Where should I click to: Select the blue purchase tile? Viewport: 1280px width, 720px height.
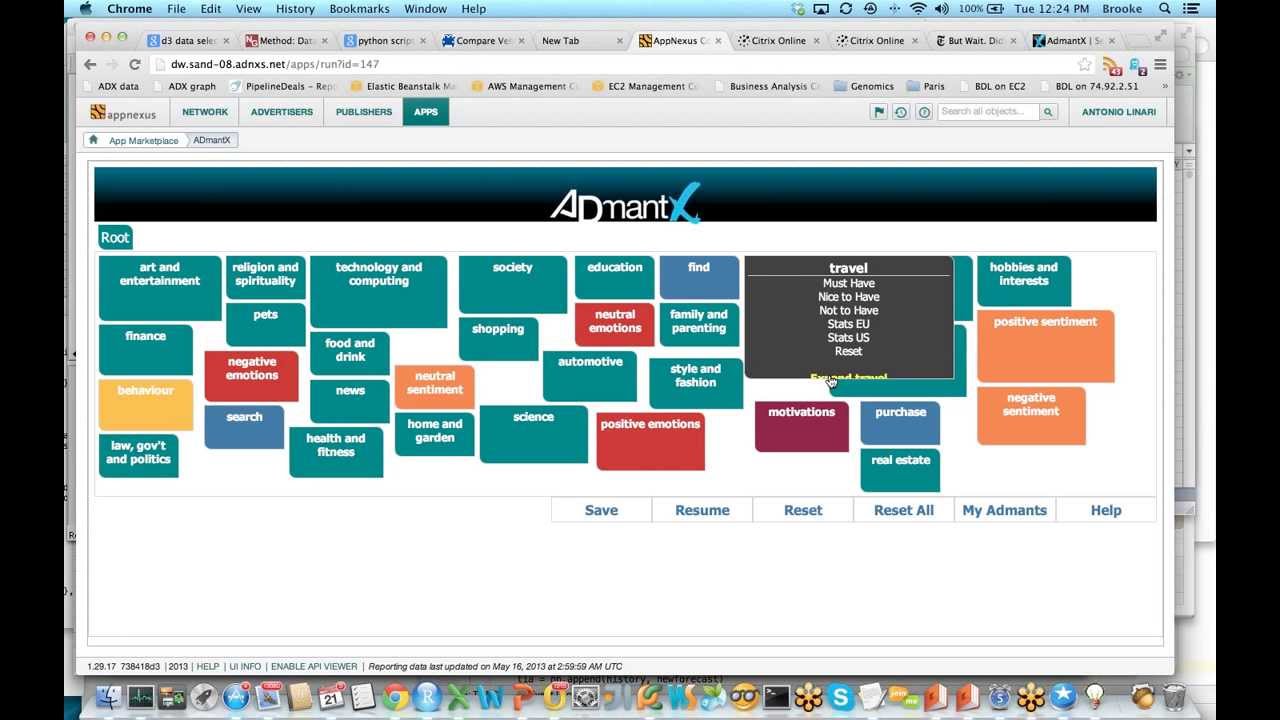coord(900,424)
